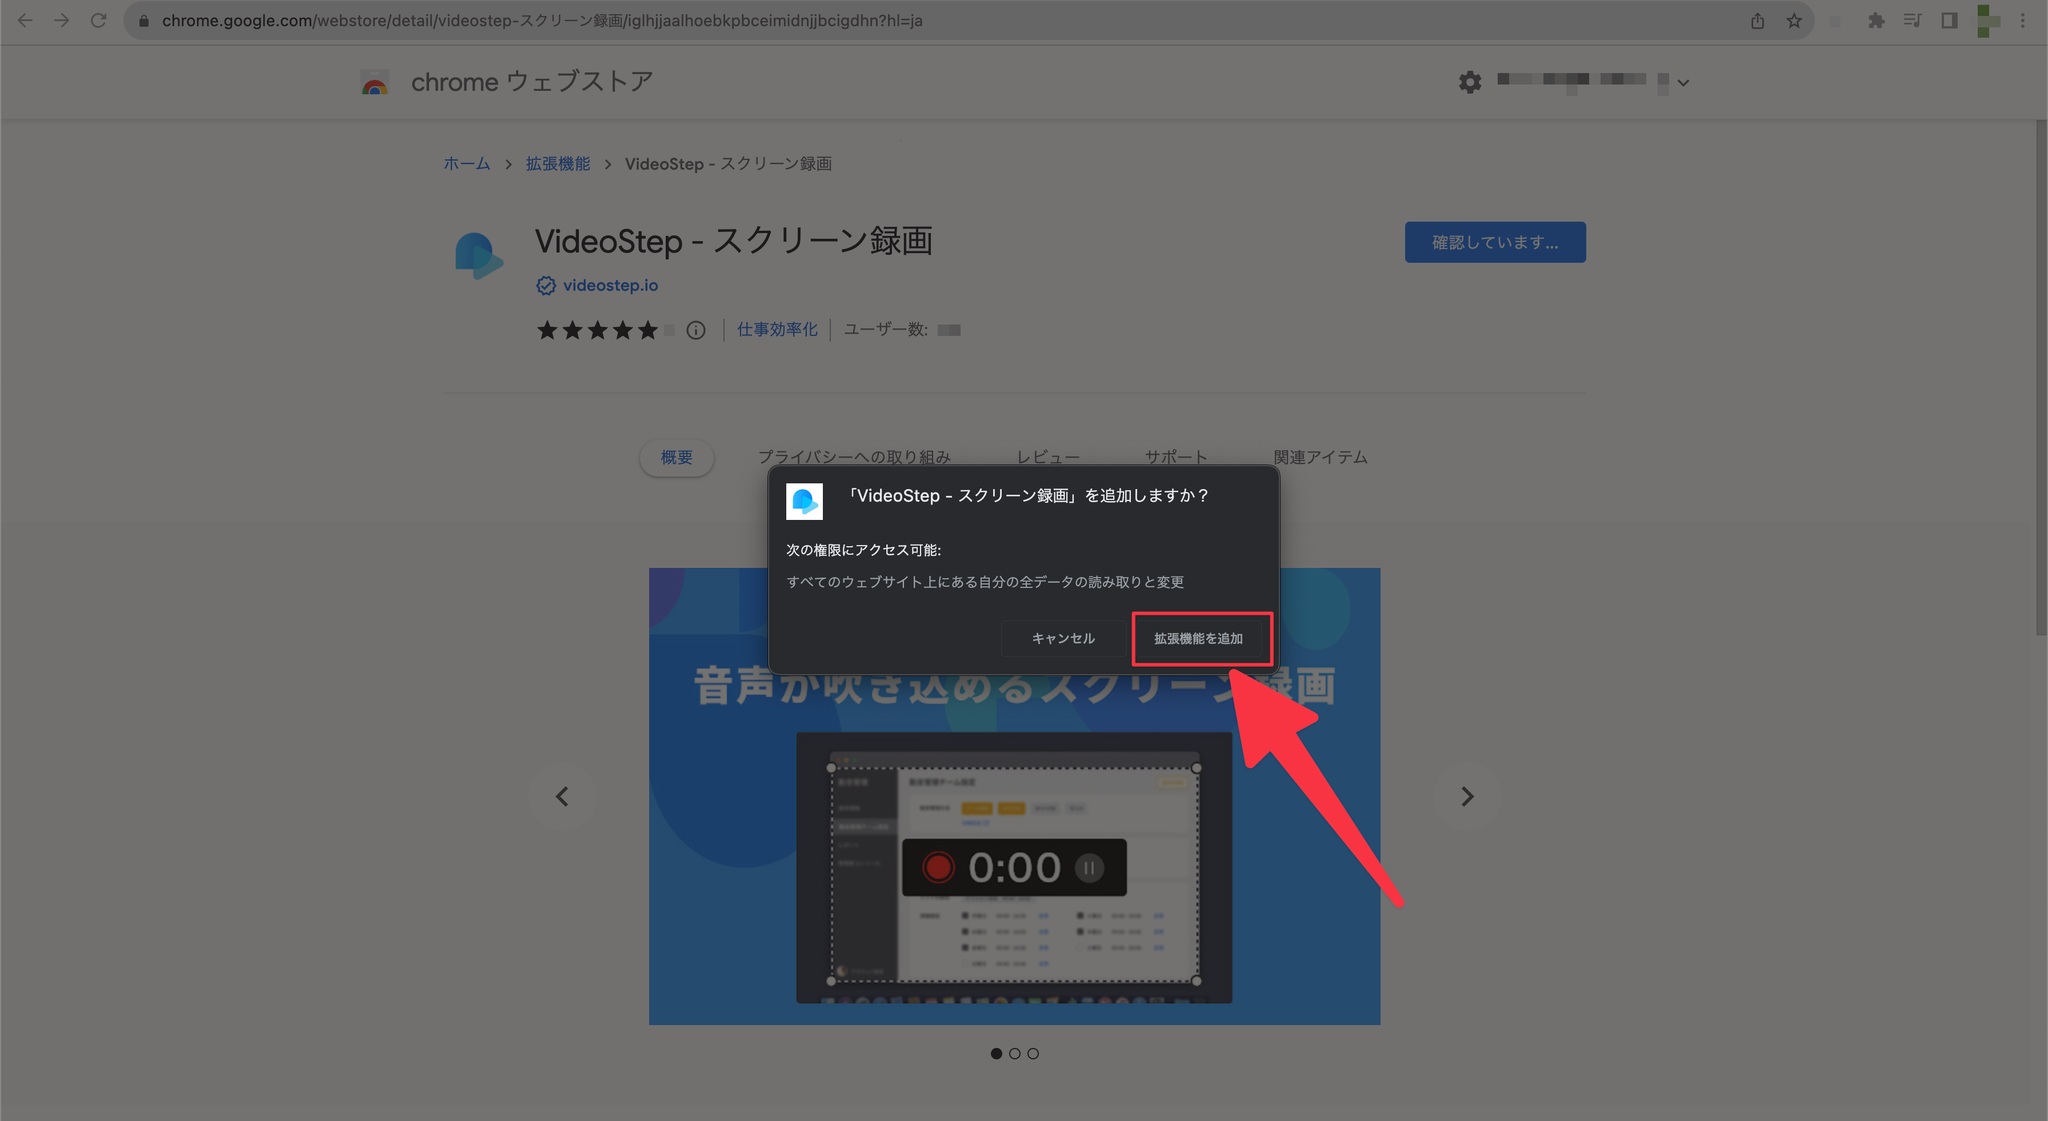Open the extensions puzzle icon

click(x=1876, y=20)
